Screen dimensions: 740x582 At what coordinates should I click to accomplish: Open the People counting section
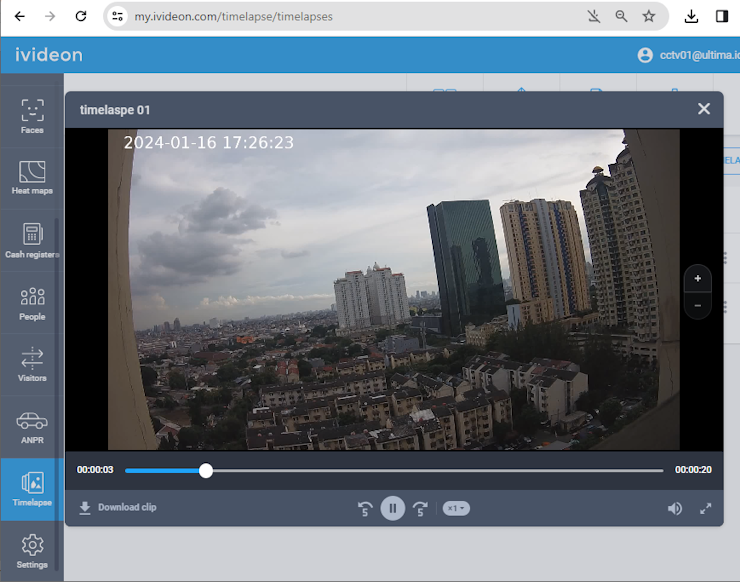click(32, 303)
